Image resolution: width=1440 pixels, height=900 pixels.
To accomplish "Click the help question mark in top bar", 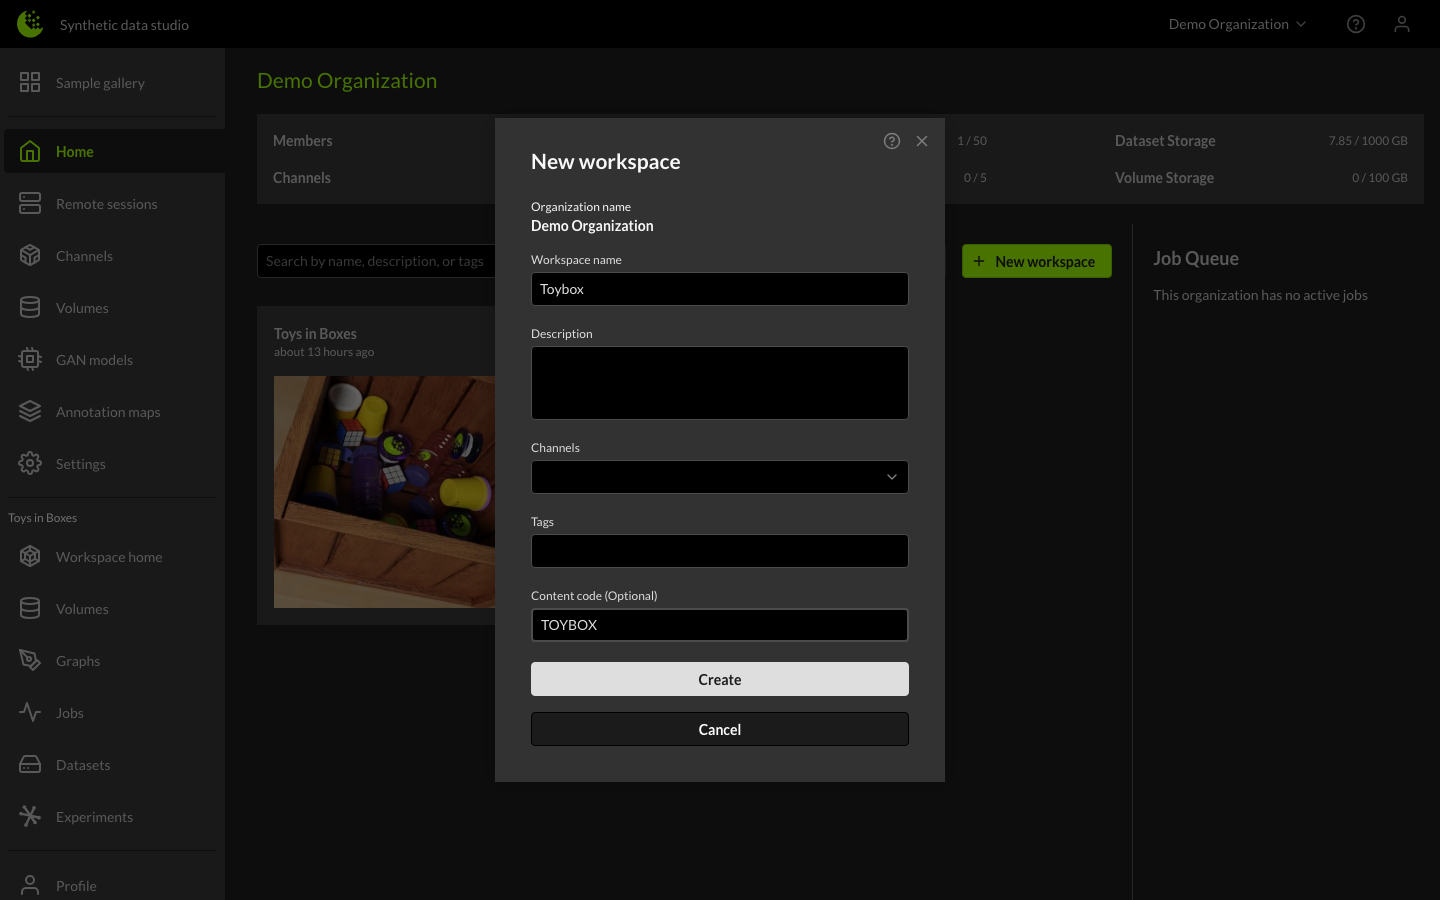I will coord(1356,23).
